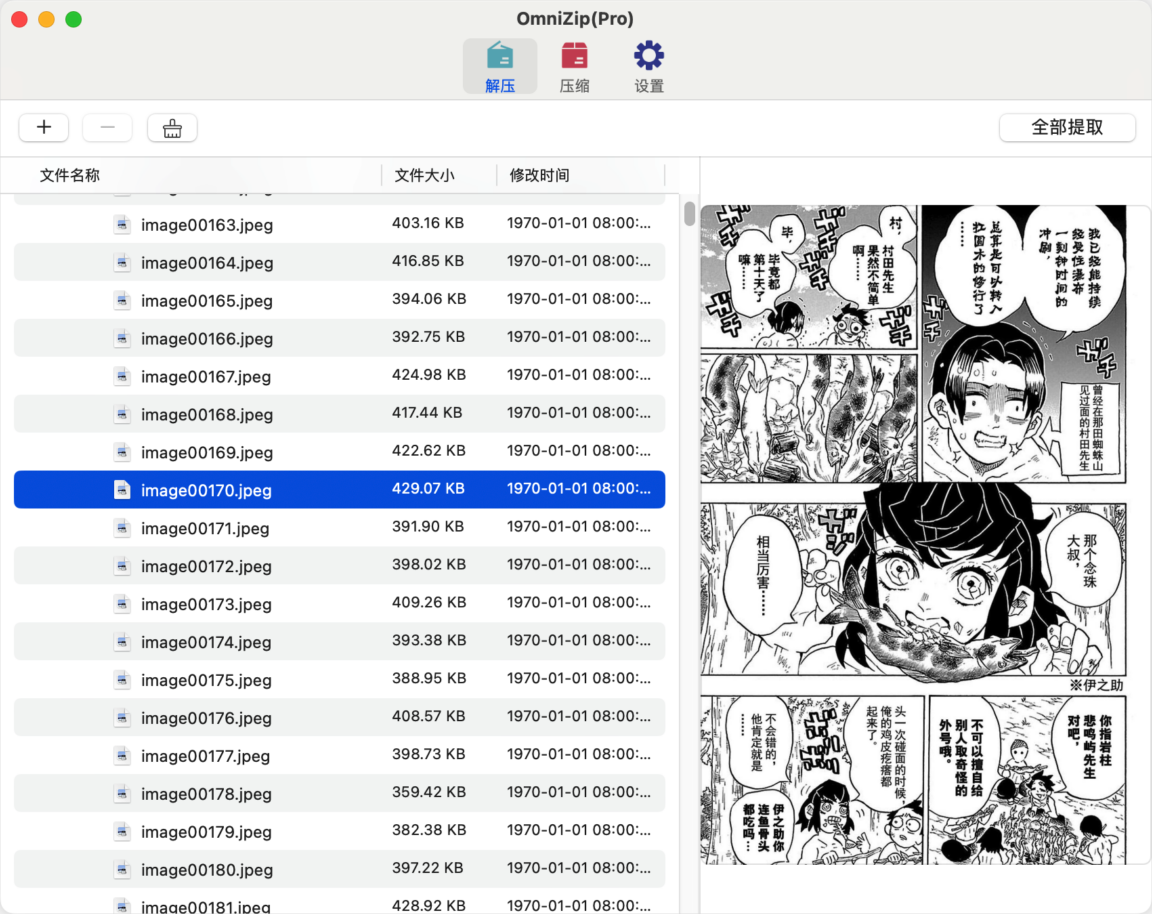
Task: Select file image00167.jpeg
Action: 339,376
